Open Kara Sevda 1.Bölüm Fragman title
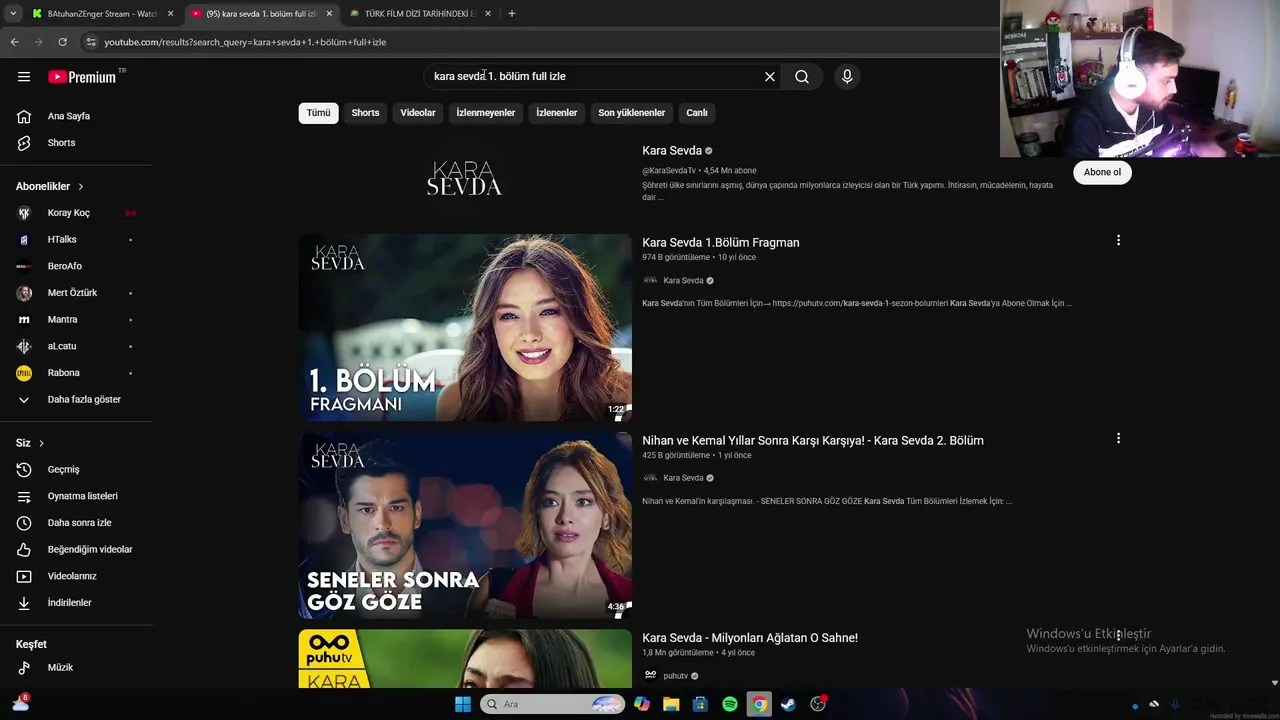The image size is (1280, 720). (720, 243)
